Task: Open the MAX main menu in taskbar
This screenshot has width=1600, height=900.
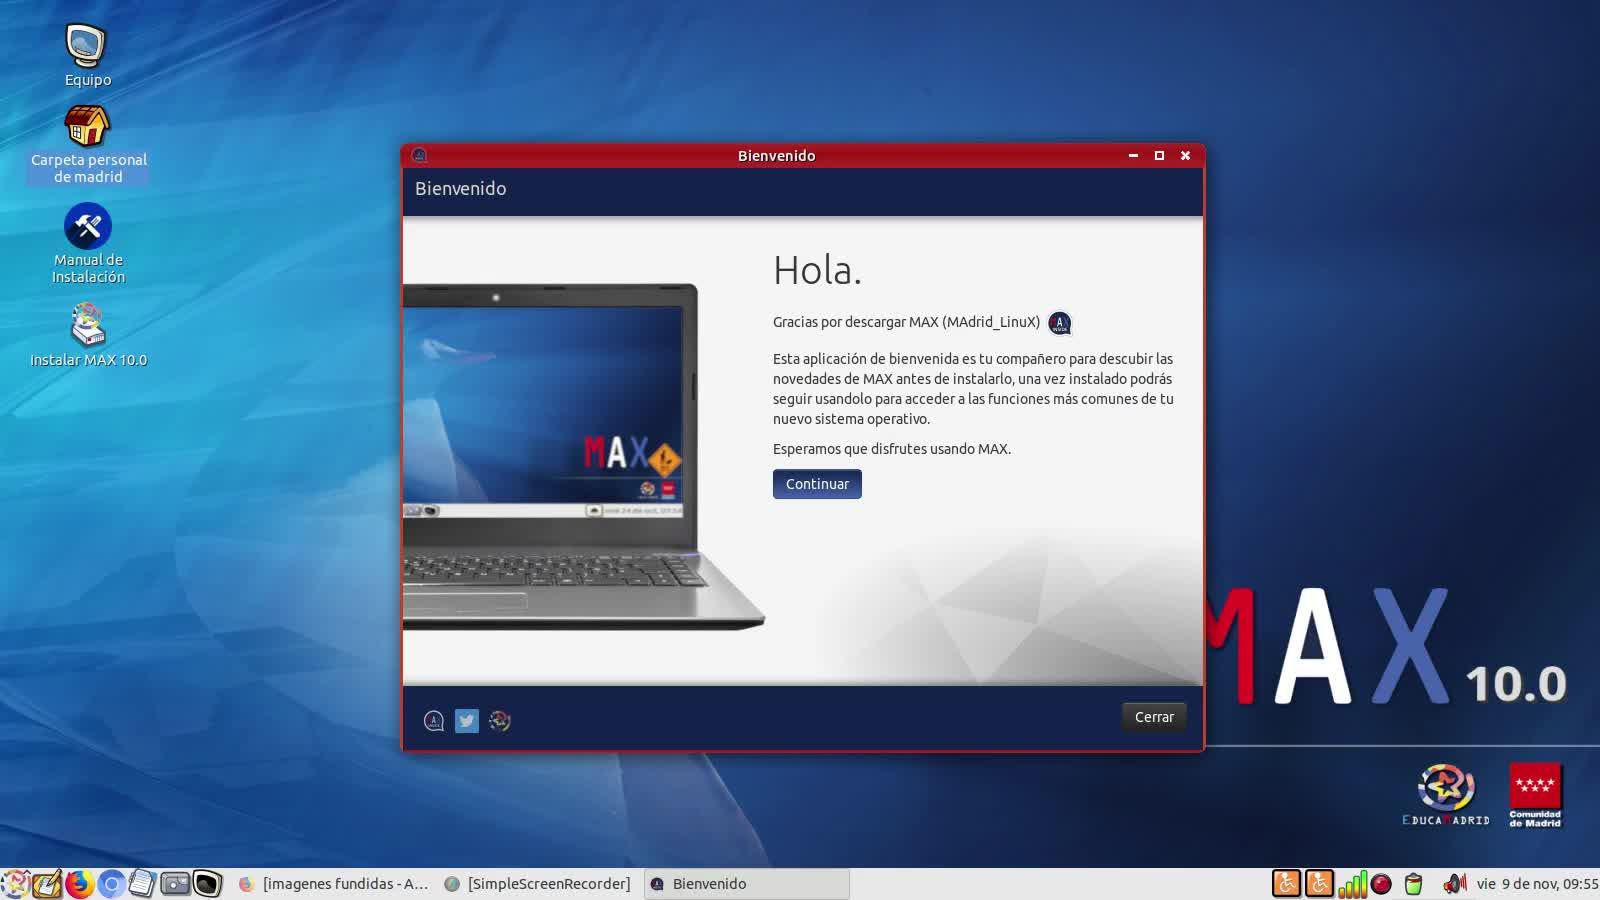Action: pyautogui.click(x=14, y=884)
